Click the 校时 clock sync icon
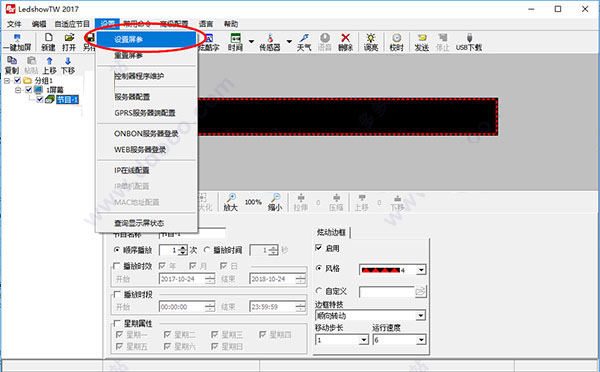This screenshot has height=372, width=600. click(396, 42)
